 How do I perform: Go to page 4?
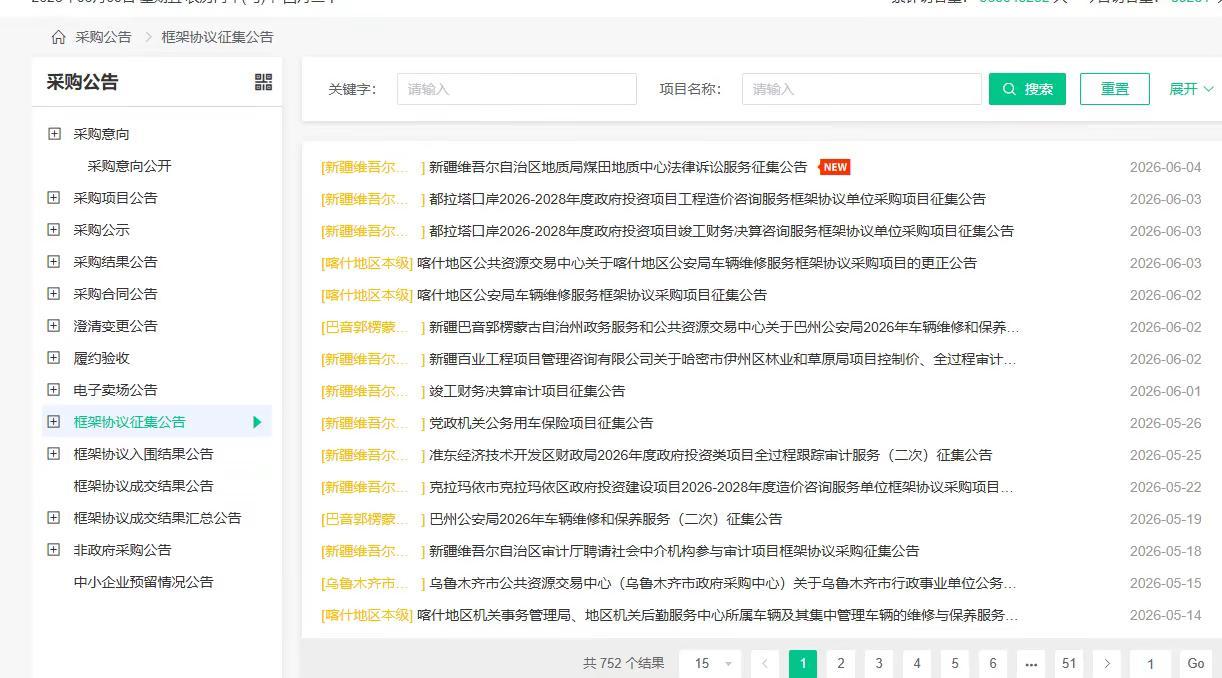(x=917, y=663)
